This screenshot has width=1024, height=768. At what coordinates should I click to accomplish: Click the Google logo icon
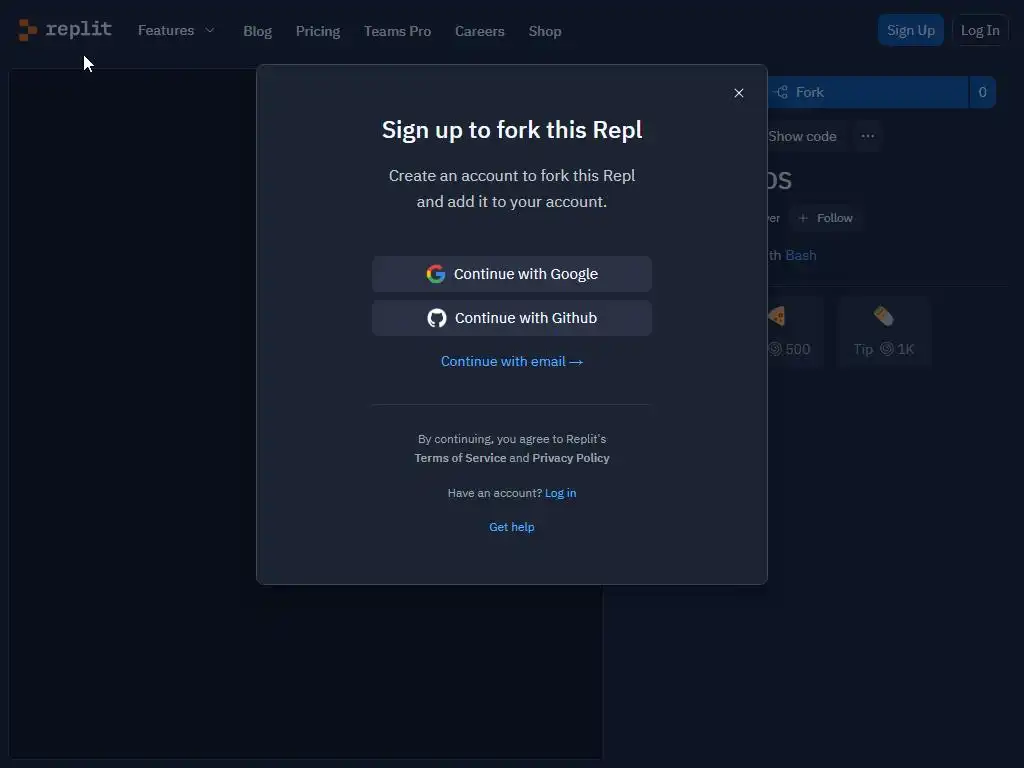[436, 274]
